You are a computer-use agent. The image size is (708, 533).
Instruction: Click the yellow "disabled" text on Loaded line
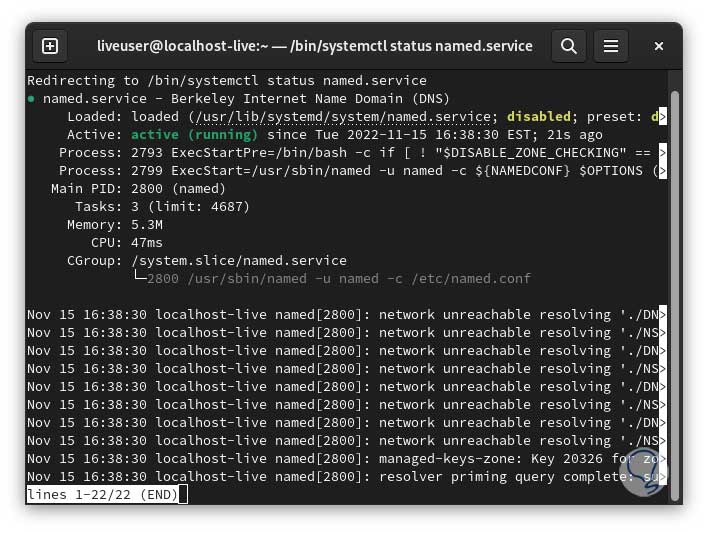pos(538,117)
